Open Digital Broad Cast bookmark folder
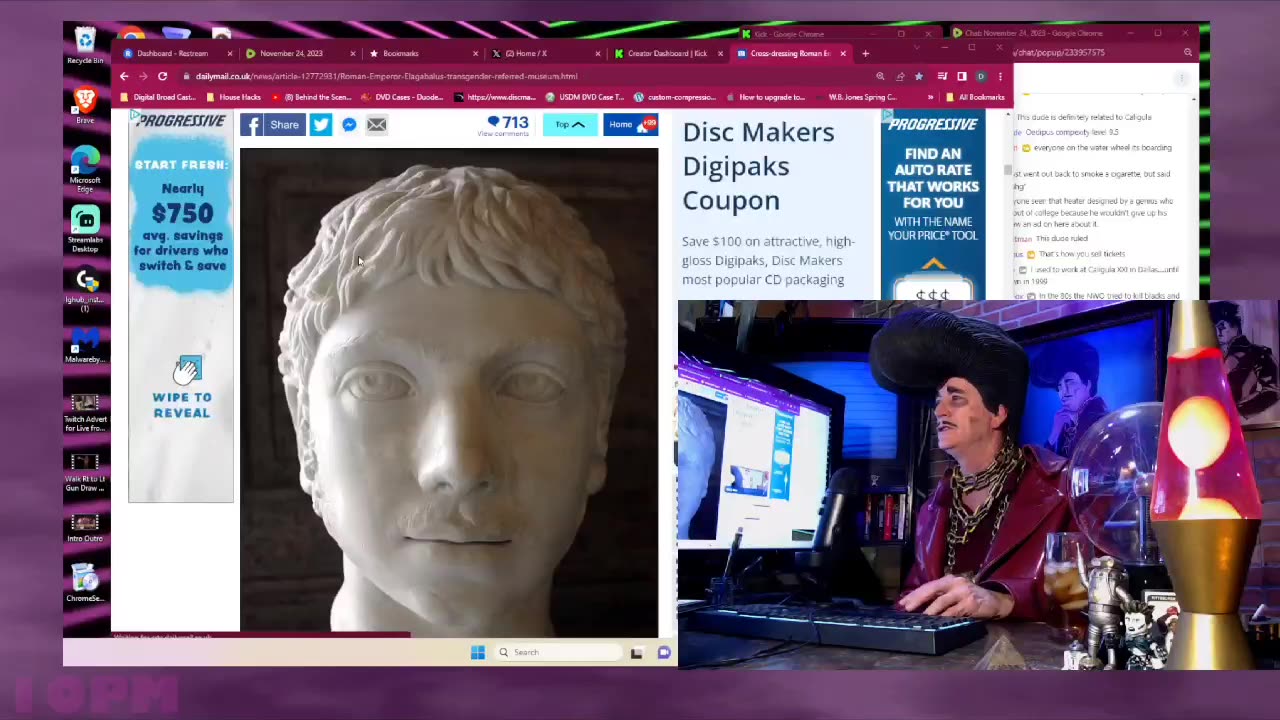 [158, 97]
